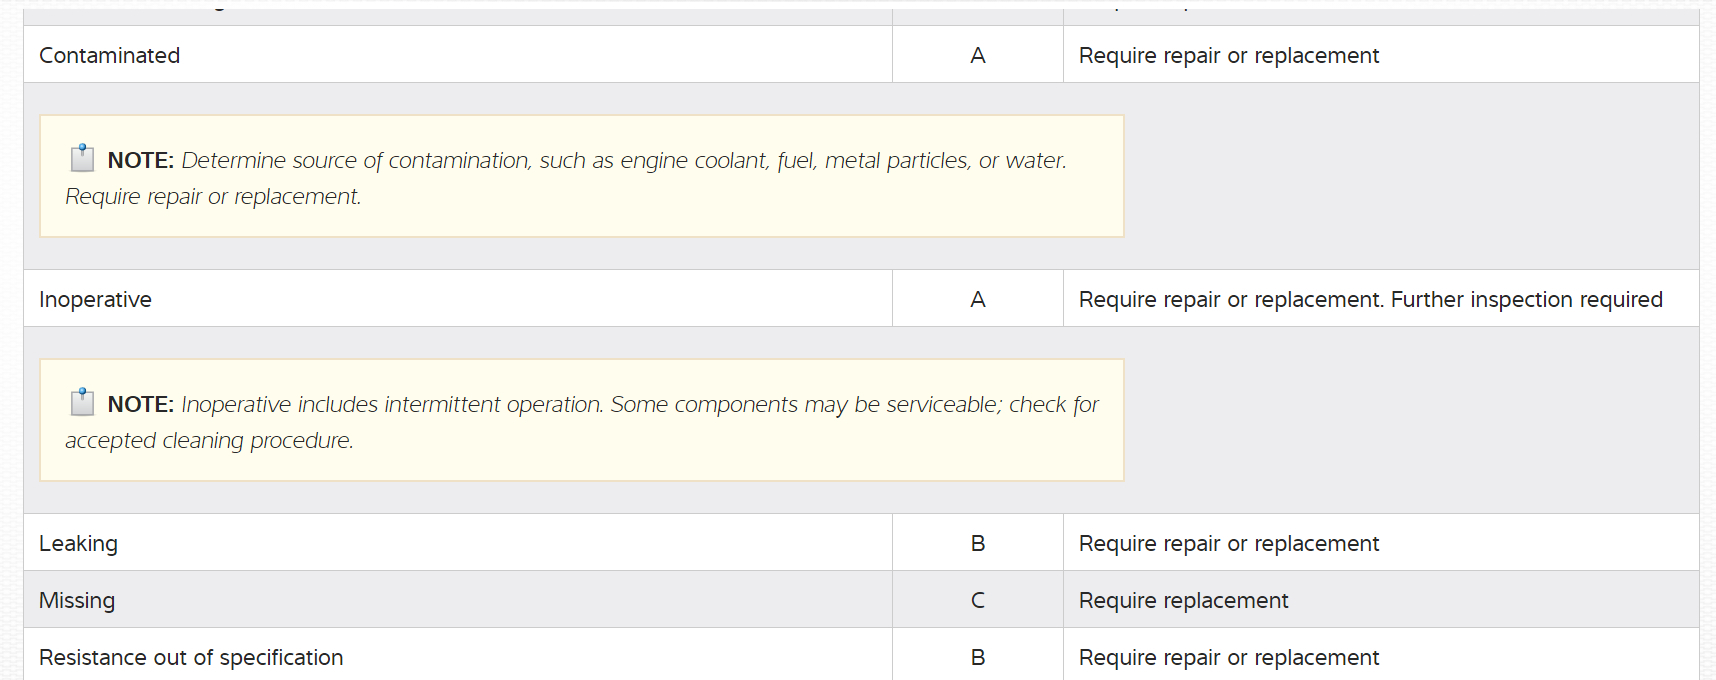This screenshot has height=680, width=1716.
Task: Click the note text about contamination sources
Action: [x=623, y=161]
